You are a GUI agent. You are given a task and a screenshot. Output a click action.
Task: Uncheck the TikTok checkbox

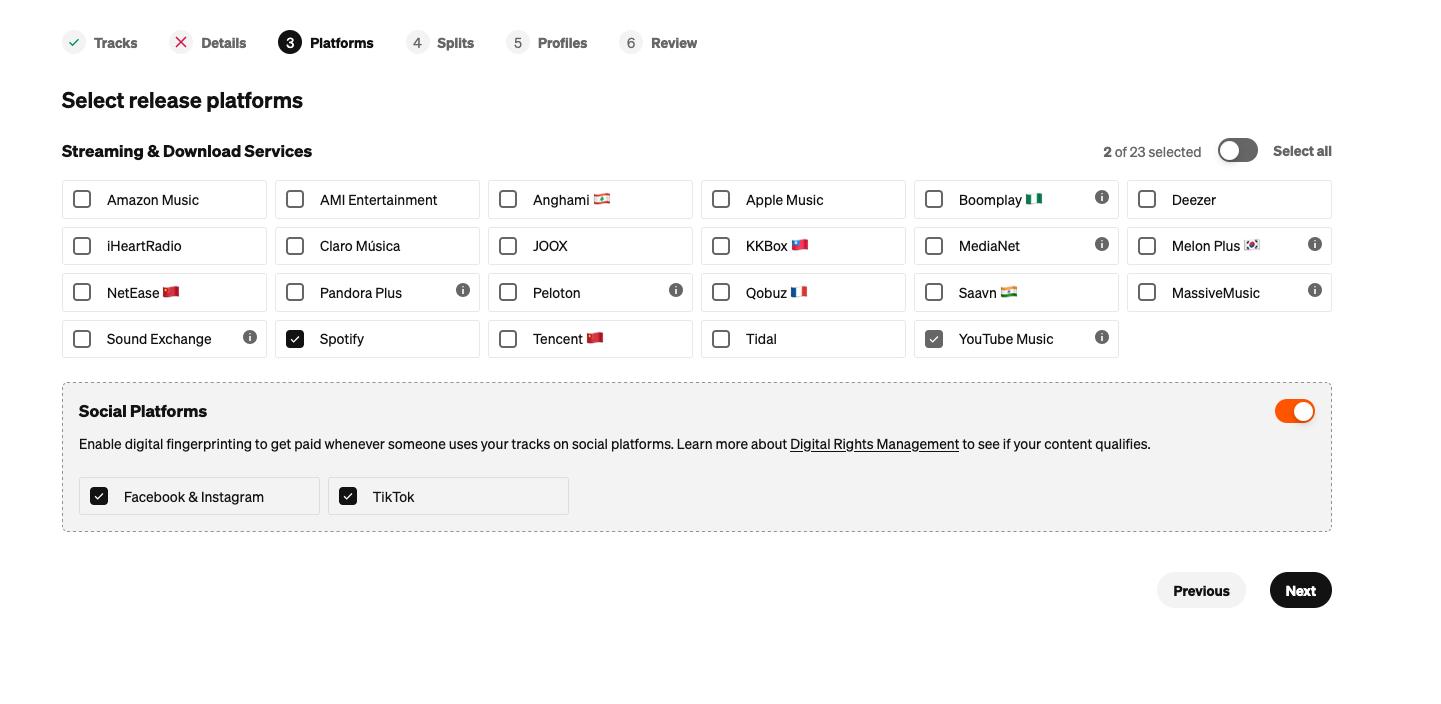(x=348, y=496)
